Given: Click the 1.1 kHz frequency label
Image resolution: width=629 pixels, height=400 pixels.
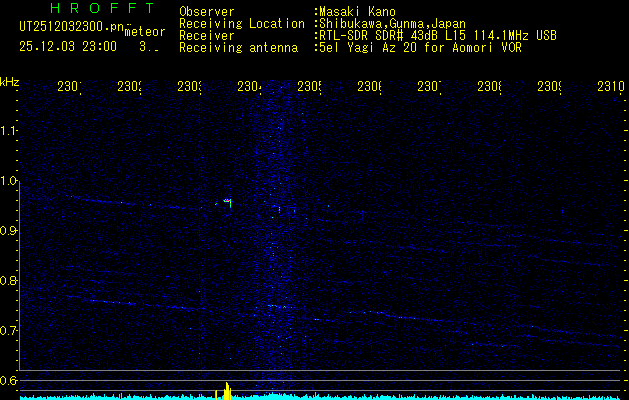Looking at the screenshot, I should 8,130.
